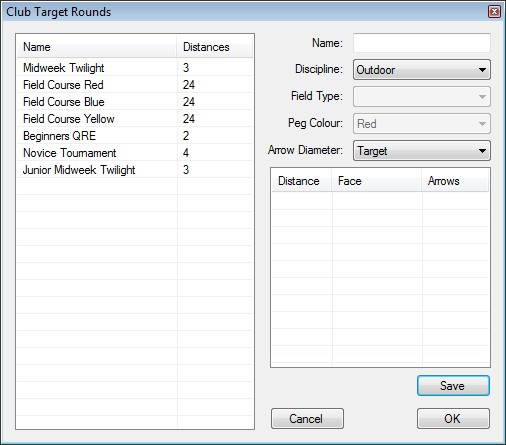The height and width of the screenshot is (445, 506).
Task: Confirm with the OK button
Action: tap(453, 418)
